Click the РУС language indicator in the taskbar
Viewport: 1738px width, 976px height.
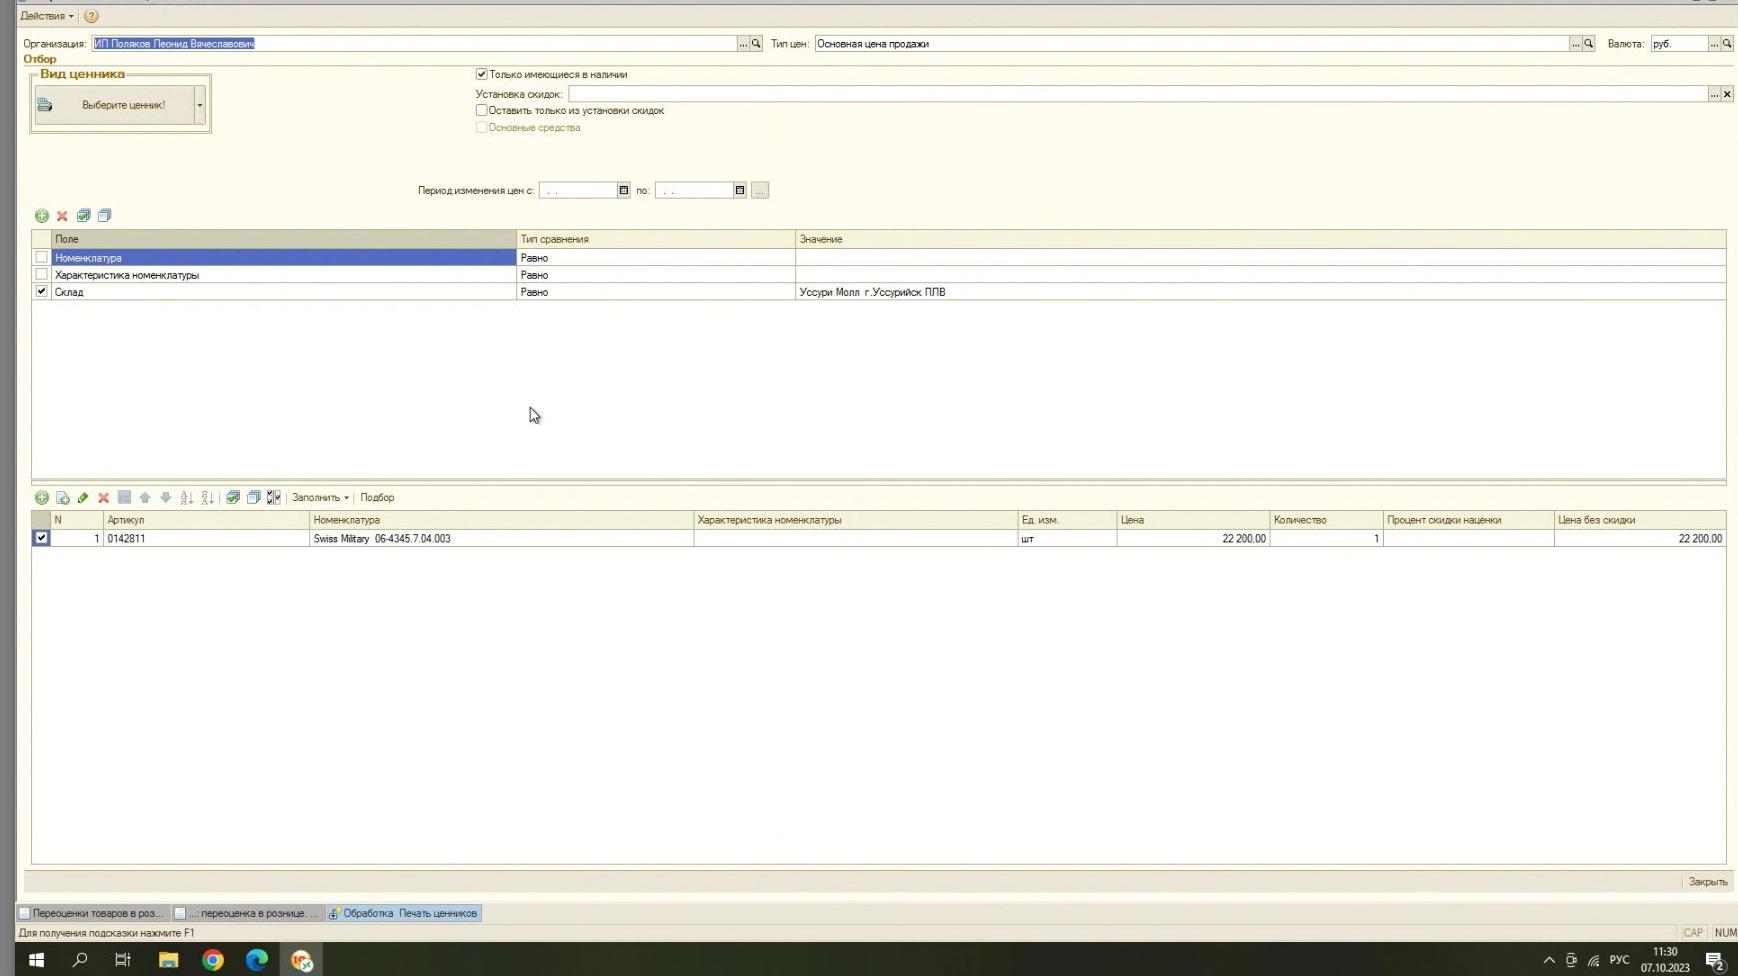tap(1619, 960)
